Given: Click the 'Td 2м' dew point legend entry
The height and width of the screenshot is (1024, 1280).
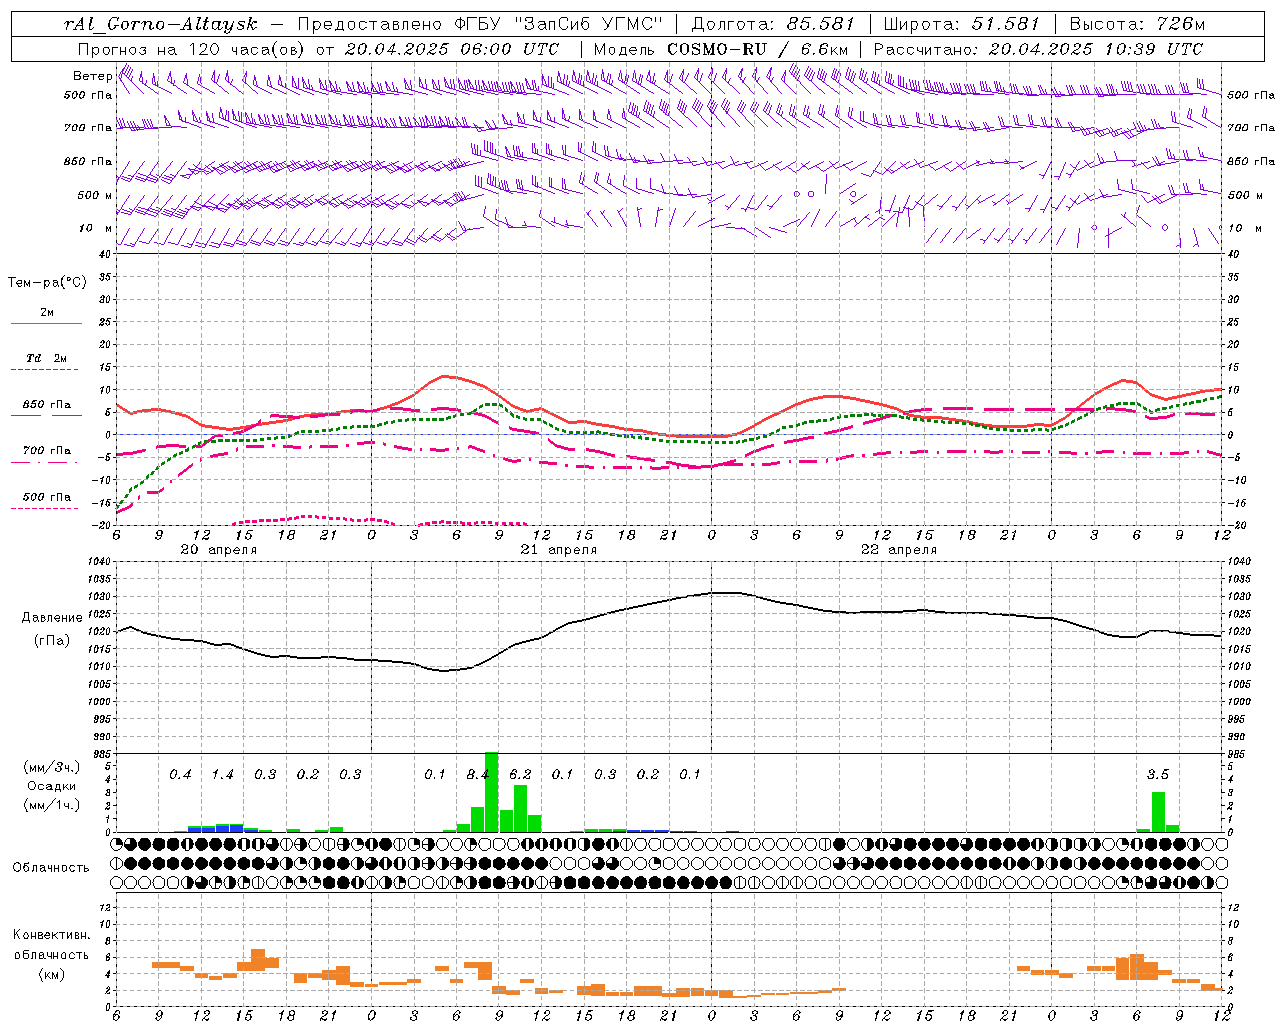Looking at the screenshot, I should [x=47, y=358].
